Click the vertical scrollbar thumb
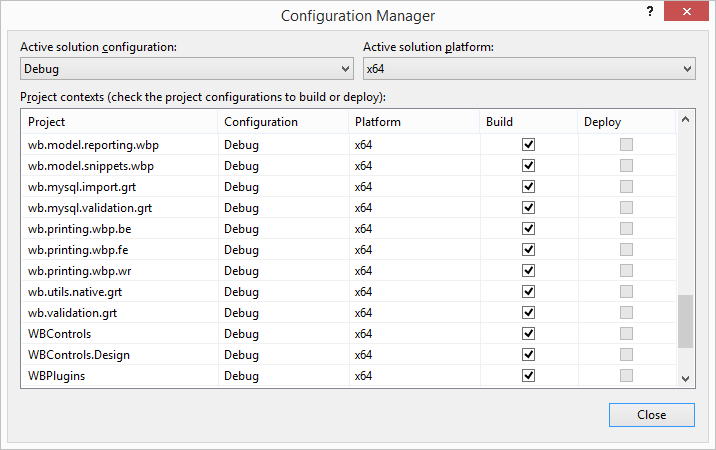The height and width of the screenshot is (450, 716). pos(685,321)
